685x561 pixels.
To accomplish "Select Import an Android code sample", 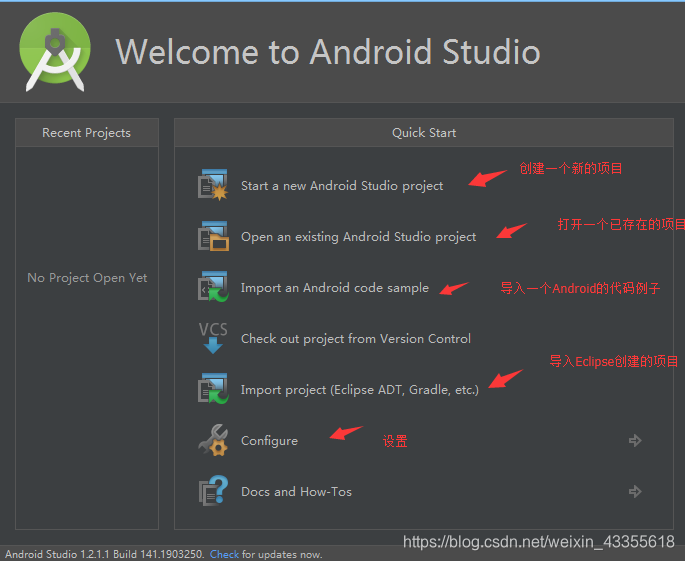I will pyautogui.click(x=335, y=288).
